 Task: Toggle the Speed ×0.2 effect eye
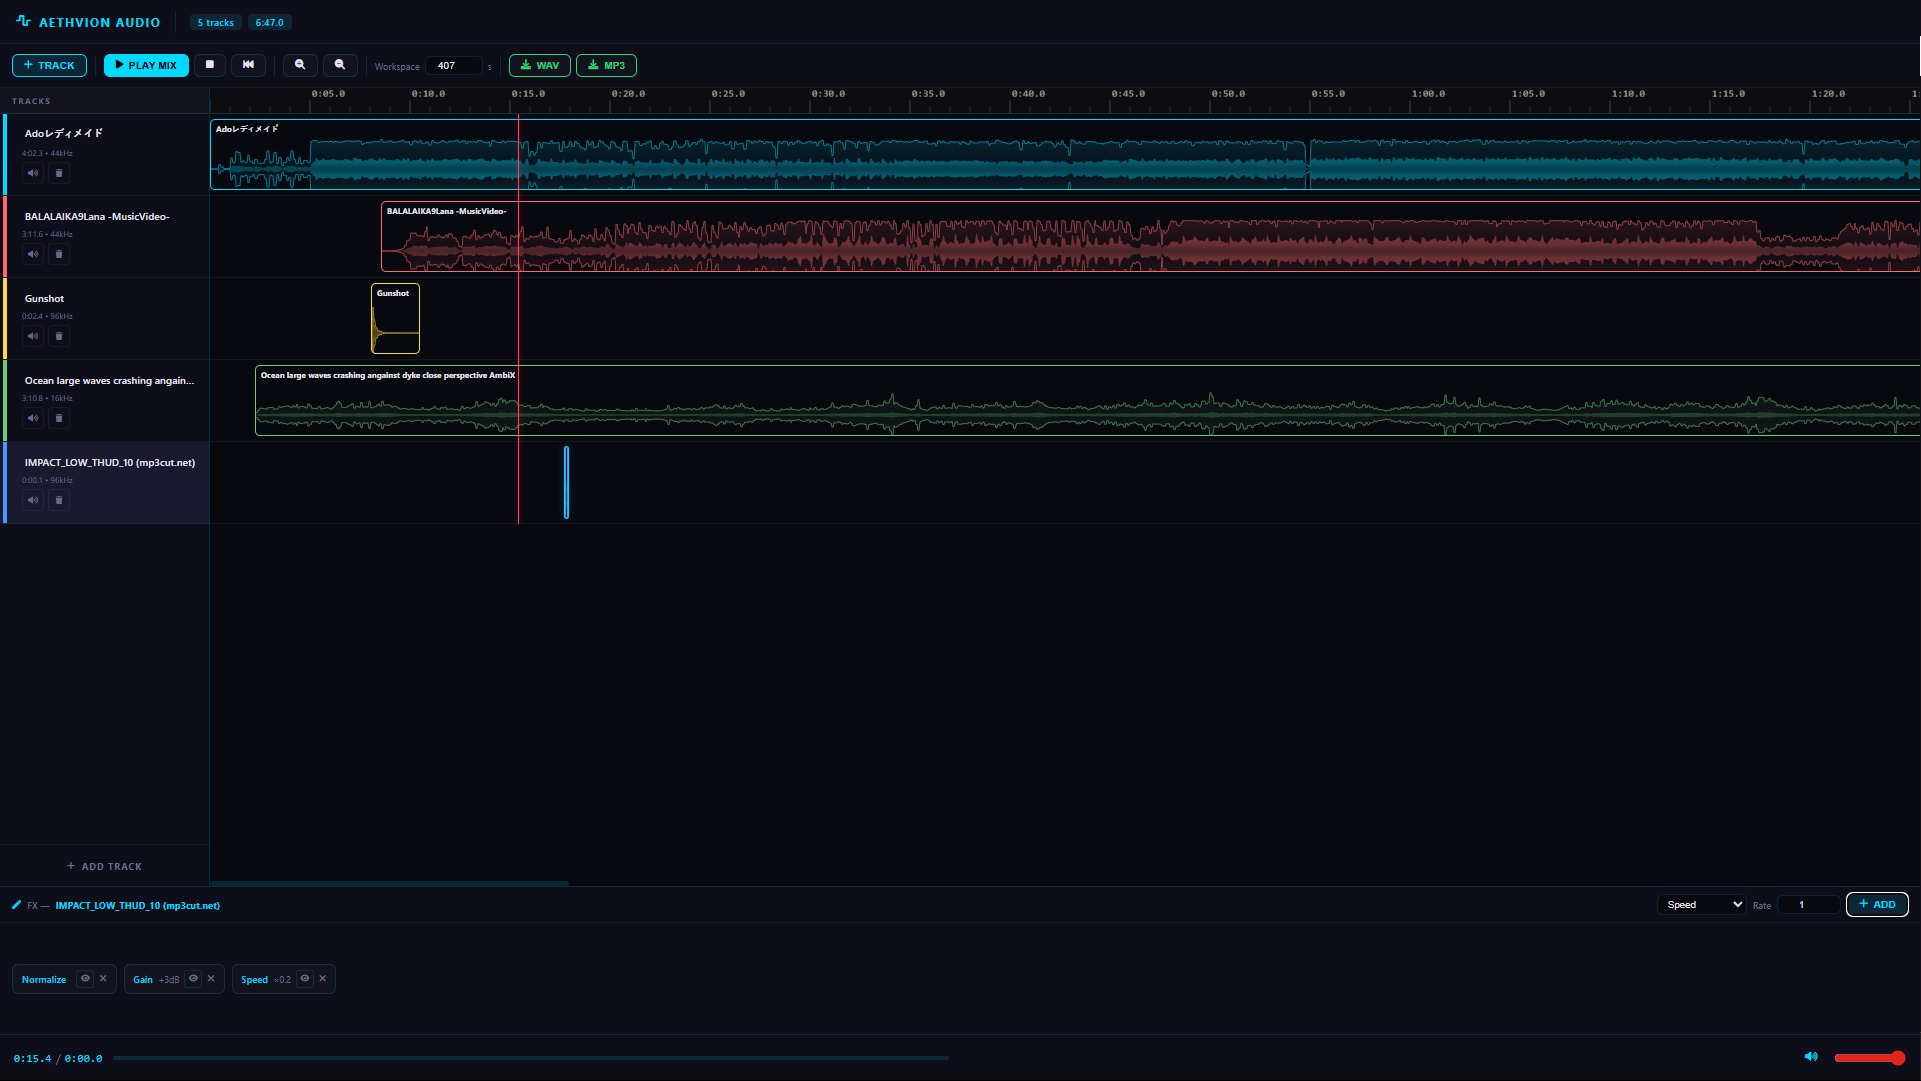(305, 979)
